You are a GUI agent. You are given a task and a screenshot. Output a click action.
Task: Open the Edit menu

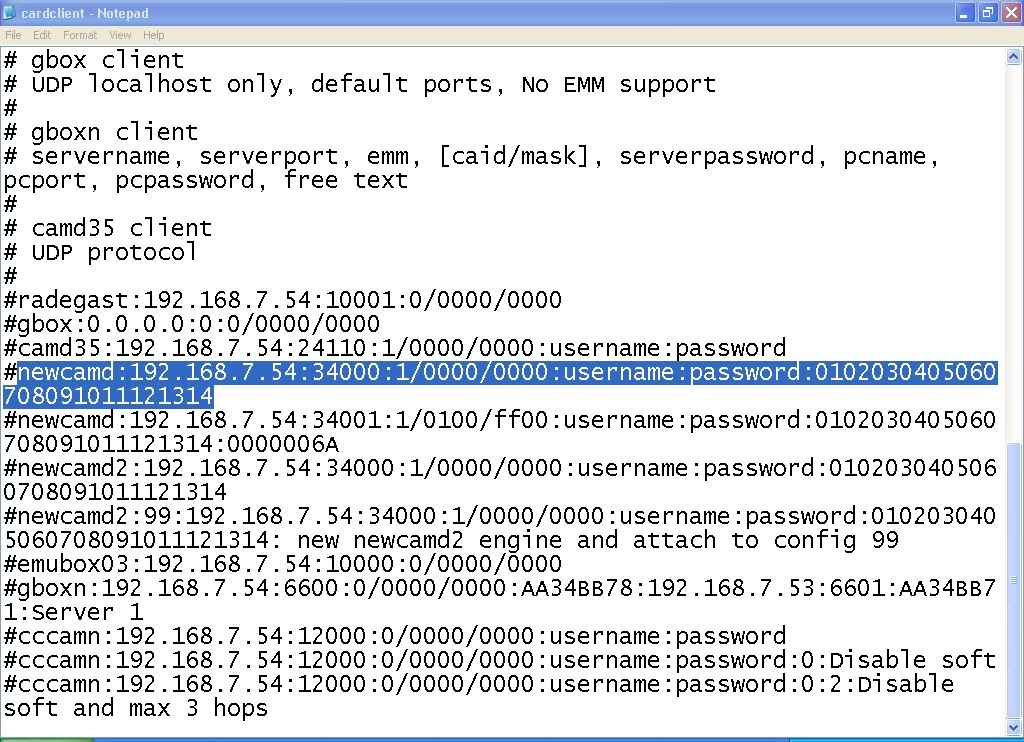click(x=42, y=35)
